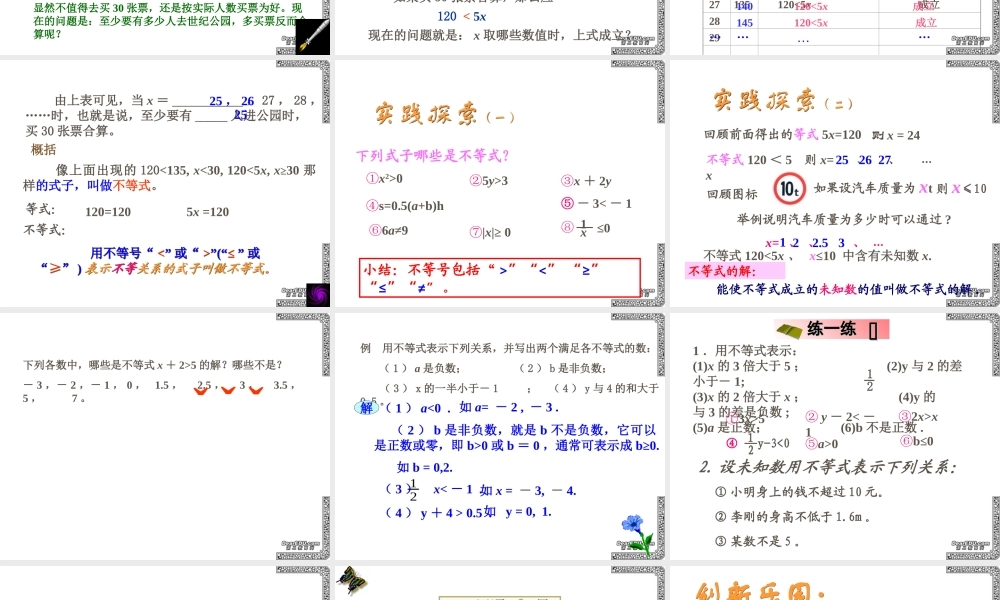Click expression ⑧ 1/x ≤0
The width and height of the screenshot is (1000, 600).
pyautogui.click(x=585, y=228)
